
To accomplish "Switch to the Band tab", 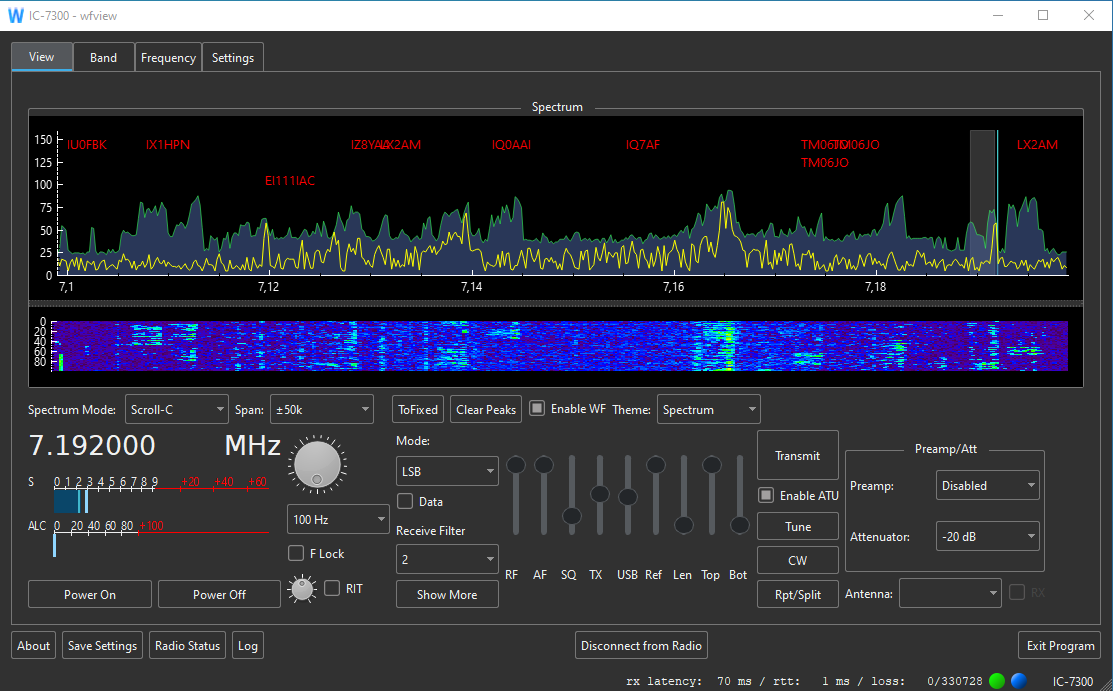I will pyautogui.click(x=103, y=57).
